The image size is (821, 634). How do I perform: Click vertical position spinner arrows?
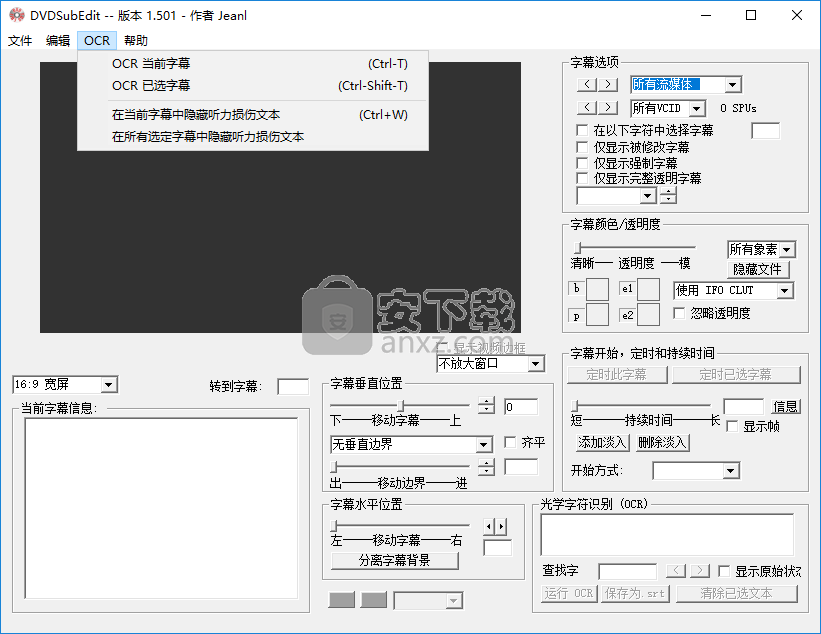(x=486, y=405)
